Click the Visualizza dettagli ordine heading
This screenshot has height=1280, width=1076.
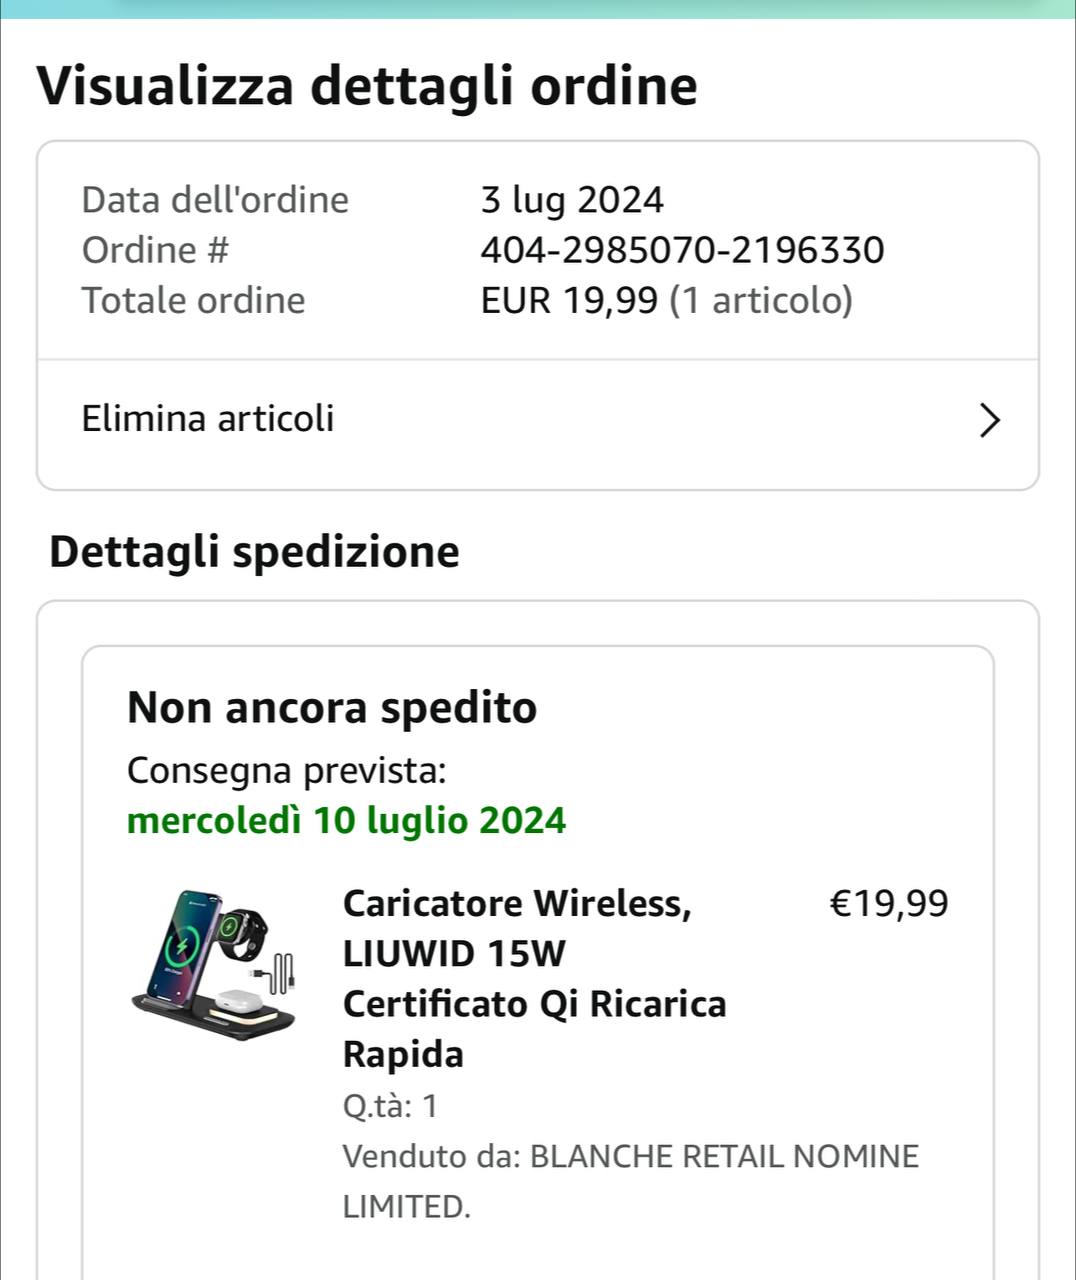367,86
